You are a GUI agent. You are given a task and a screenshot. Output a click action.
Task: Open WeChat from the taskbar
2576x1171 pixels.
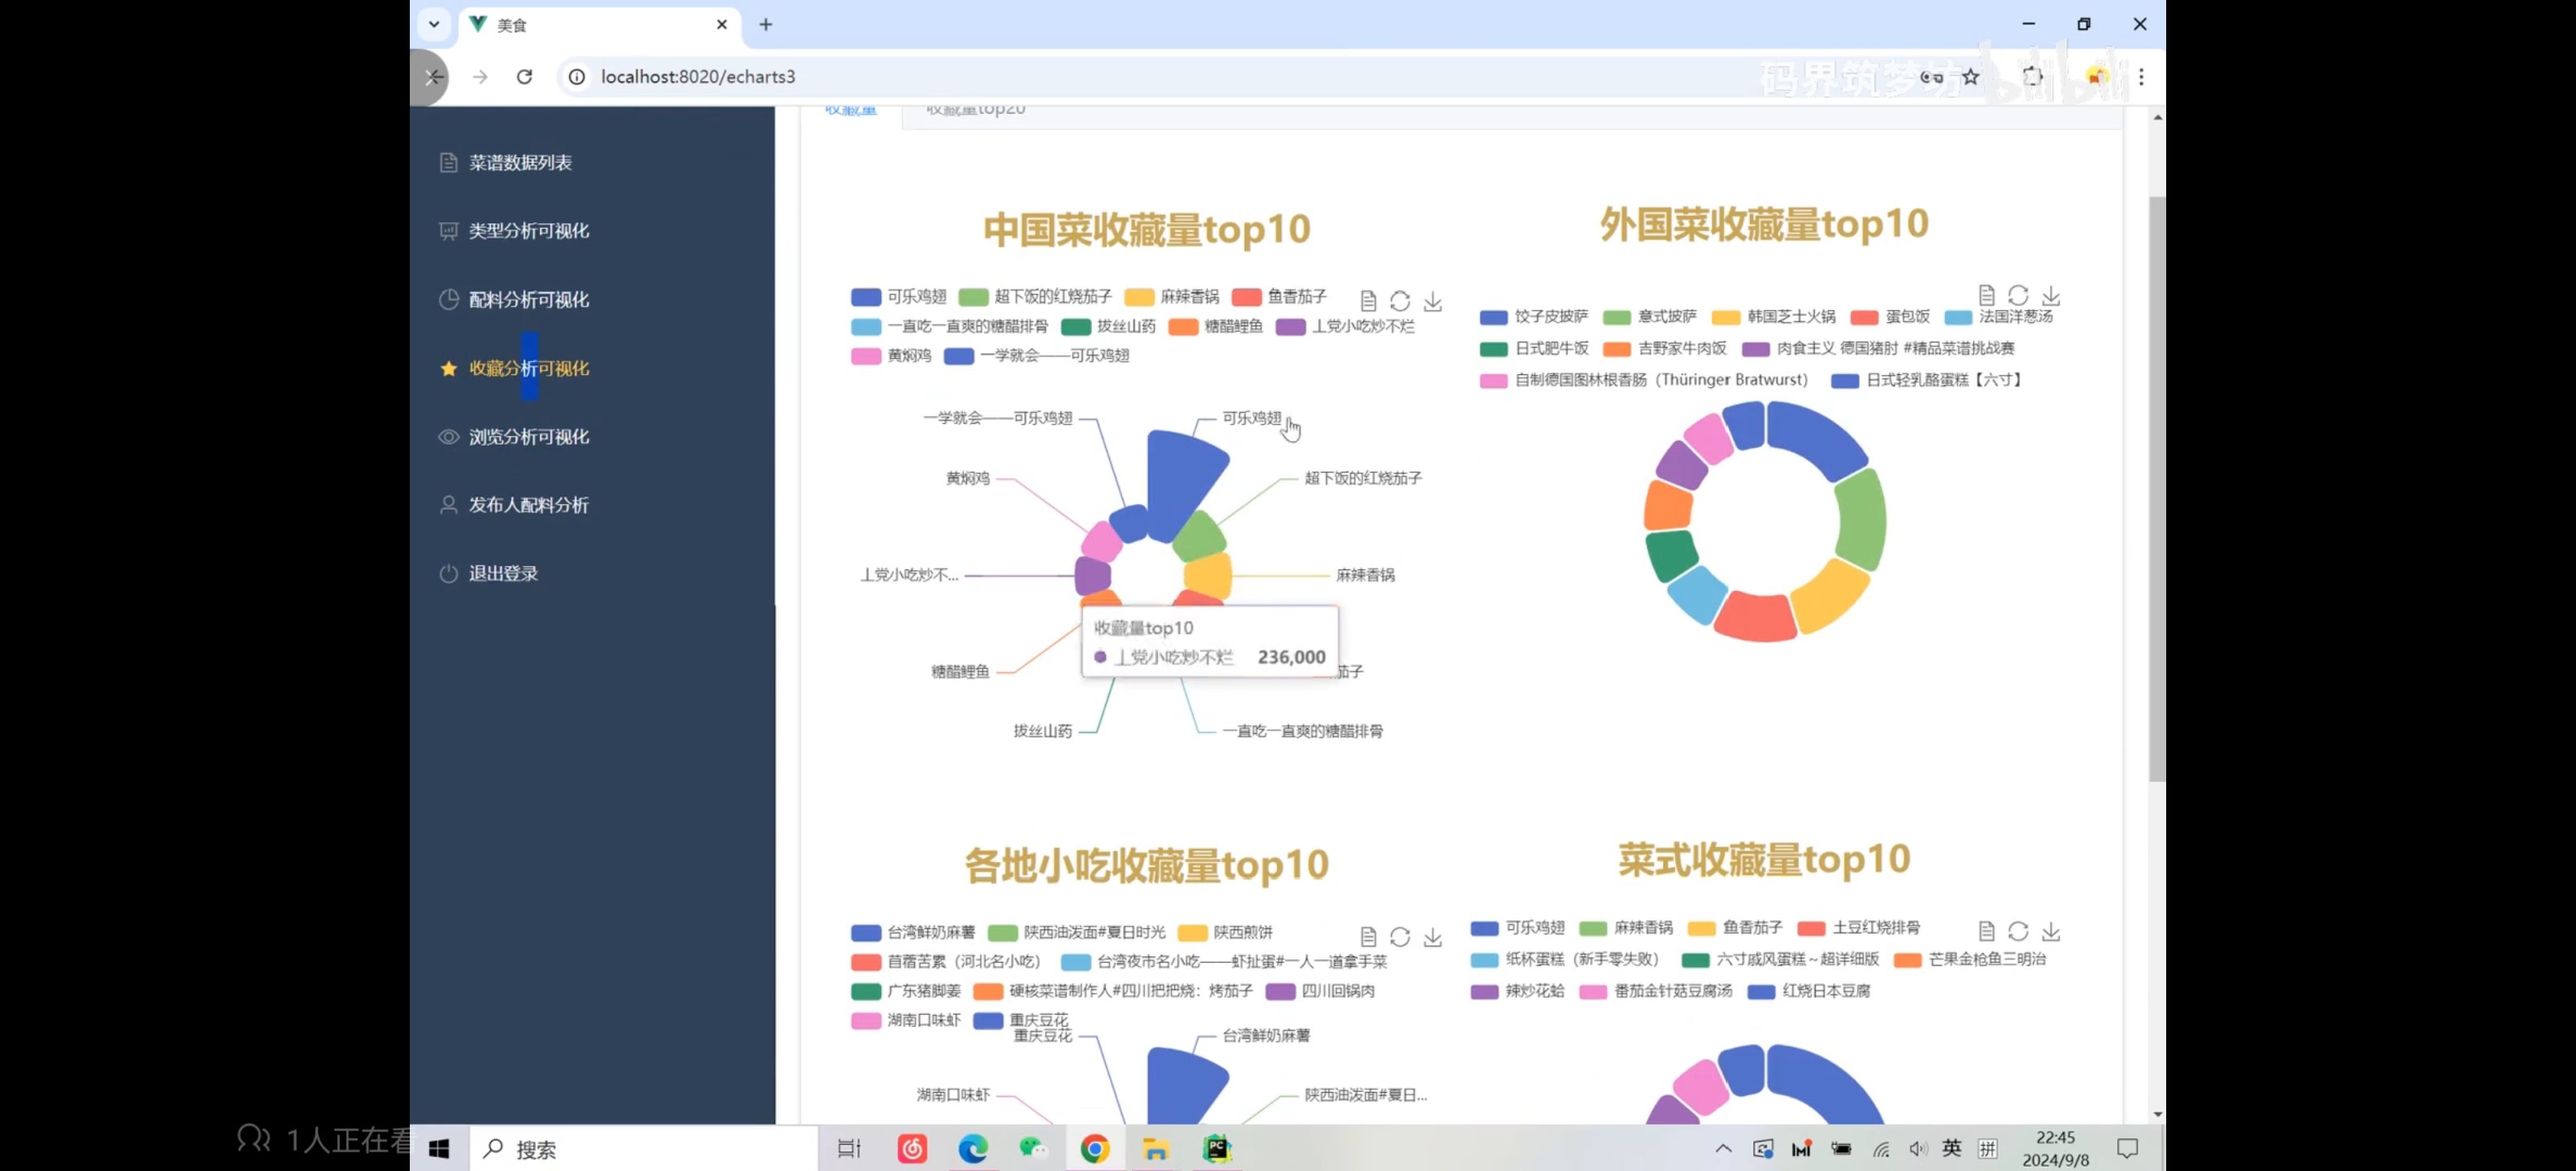point(1033,1148)
